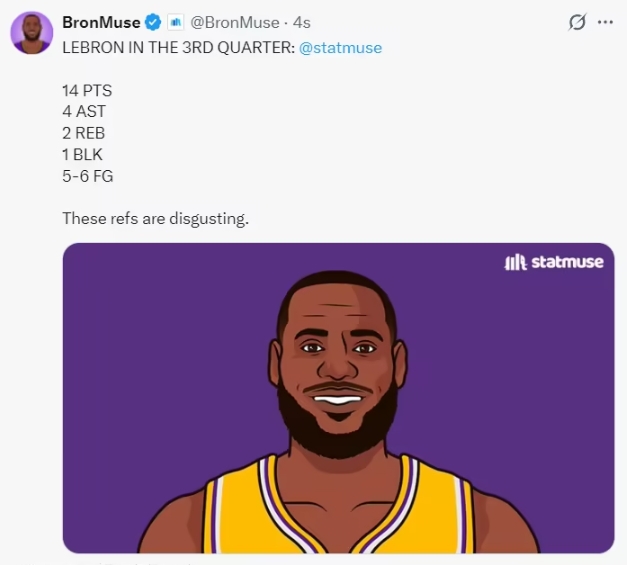This screenshot has height=565, width=627.
Task: Click the '1 BLK' stat line
Action: coord(82,155)
